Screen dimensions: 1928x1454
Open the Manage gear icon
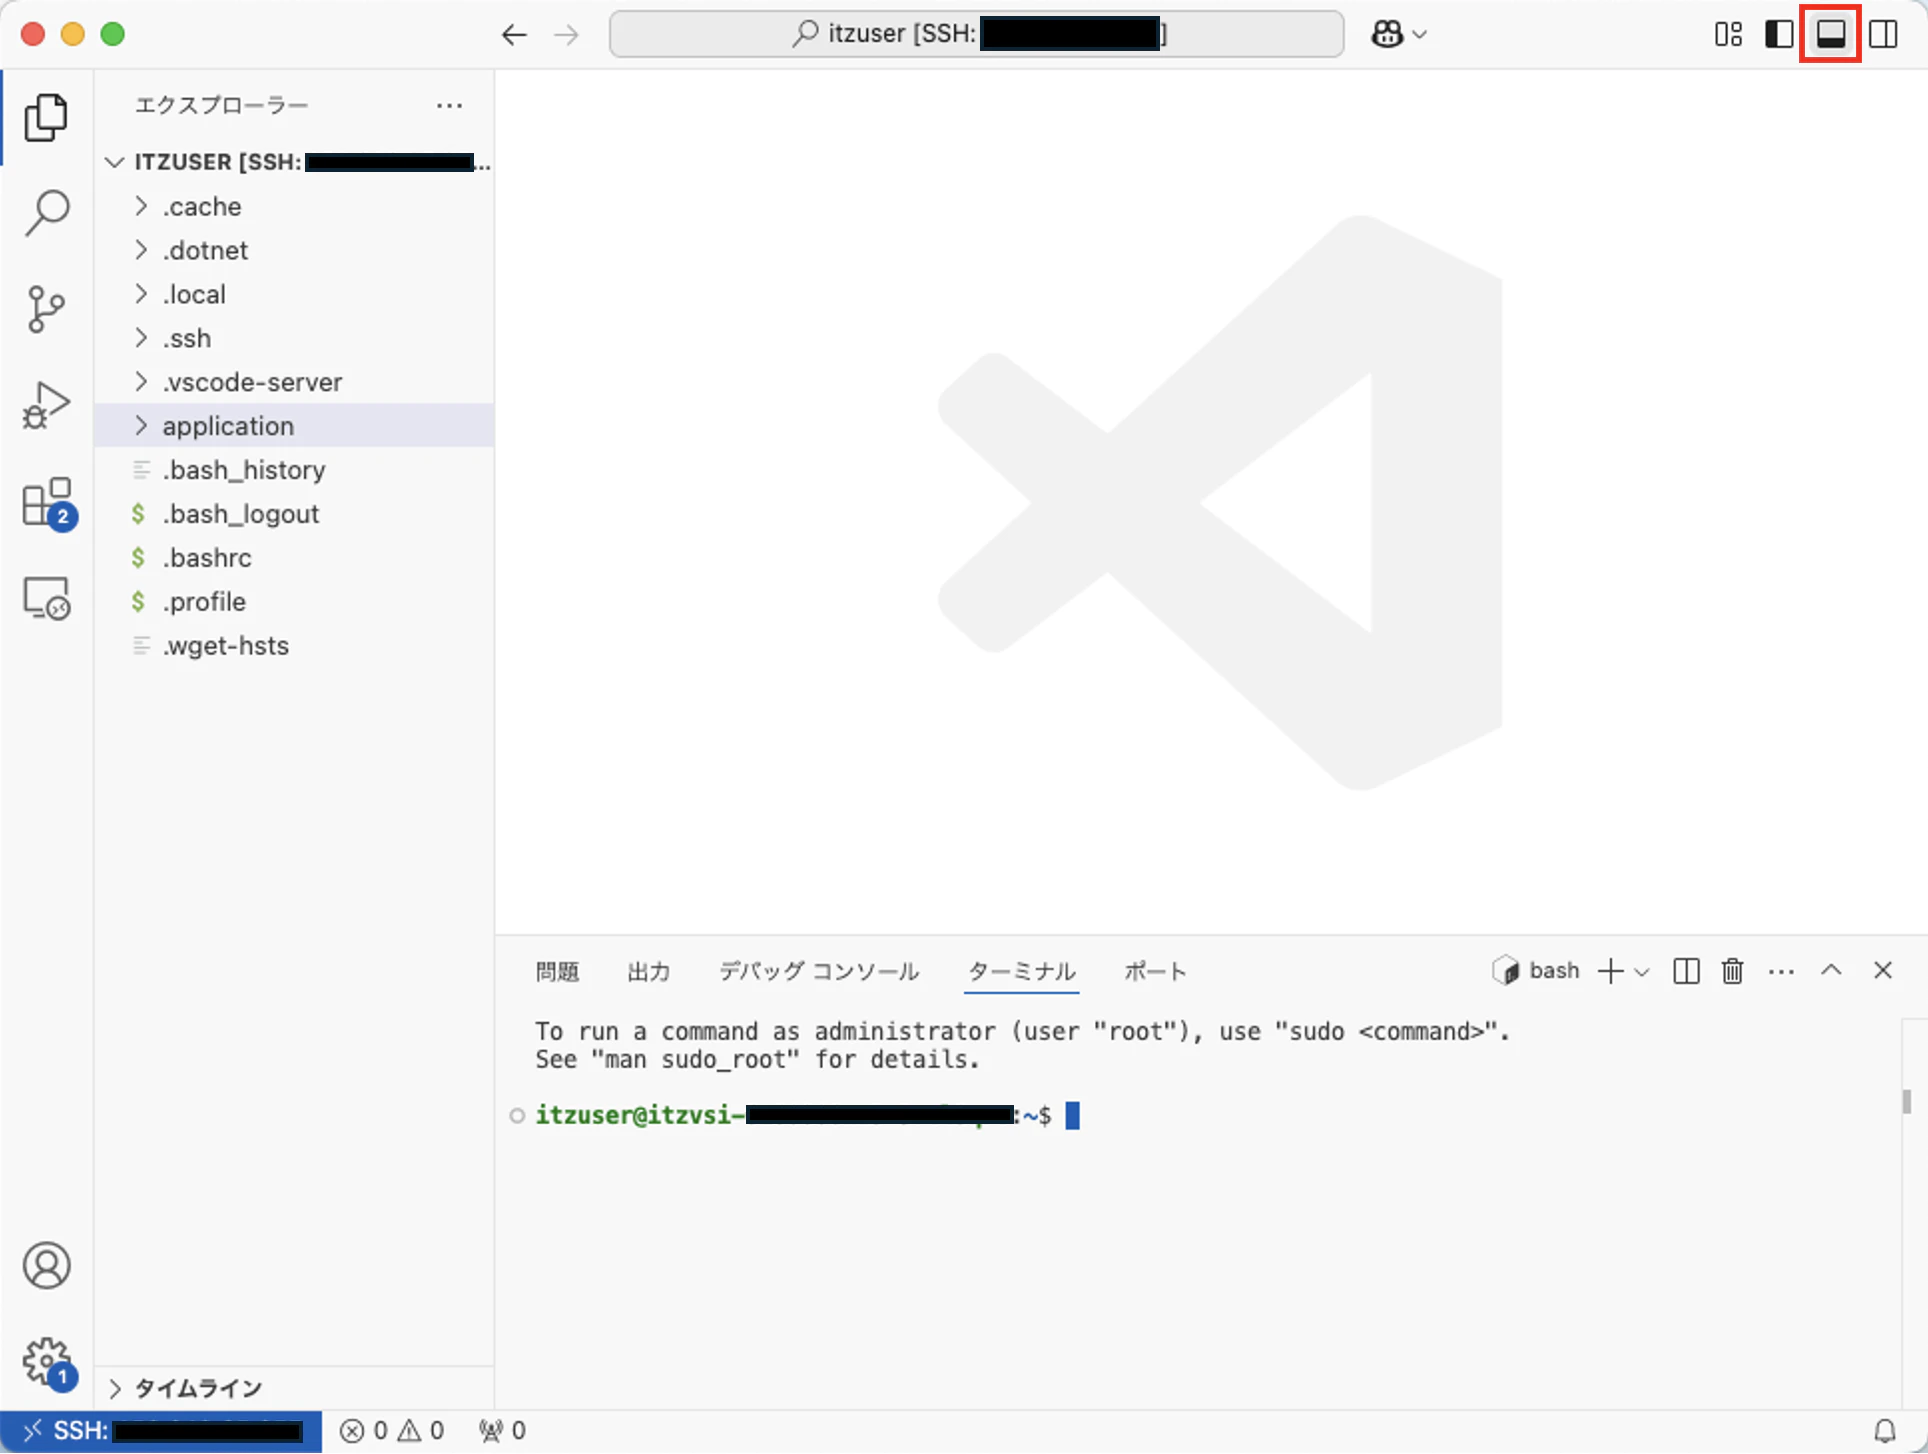(x=46, y=1362)
